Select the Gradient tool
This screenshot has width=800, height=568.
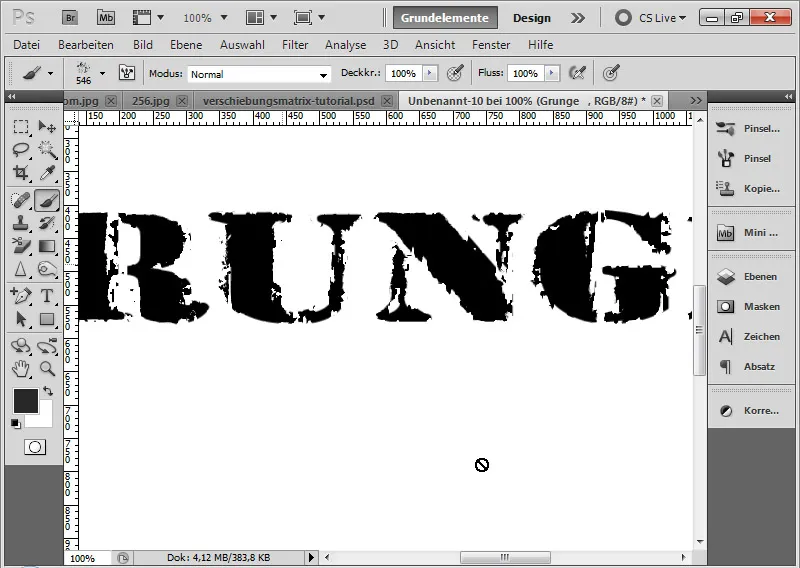point(47,246)
